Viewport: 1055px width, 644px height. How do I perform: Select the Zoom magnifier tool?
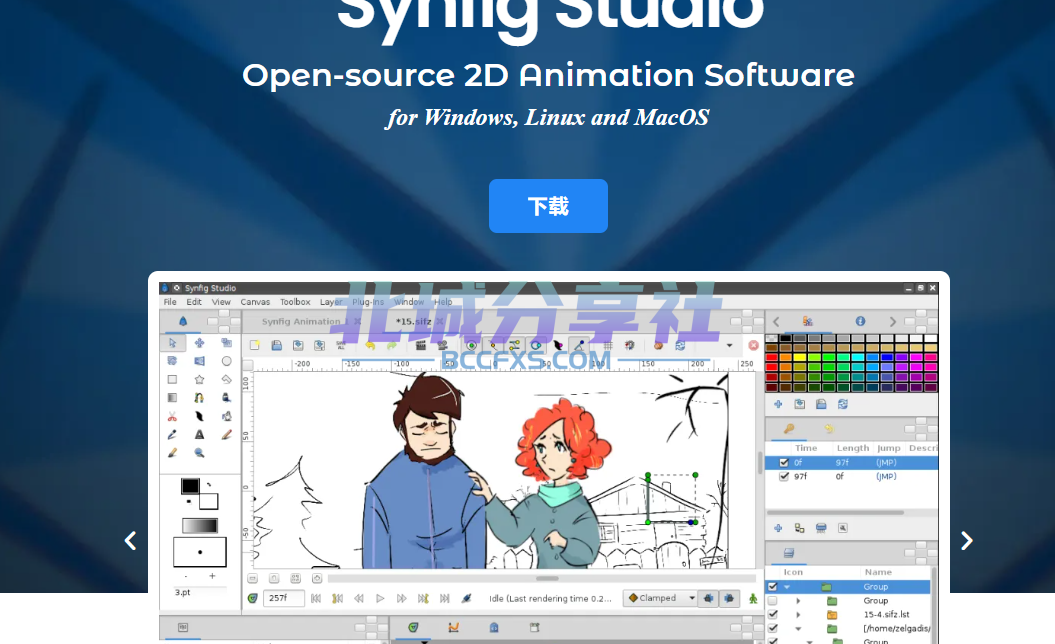point(199,453)
